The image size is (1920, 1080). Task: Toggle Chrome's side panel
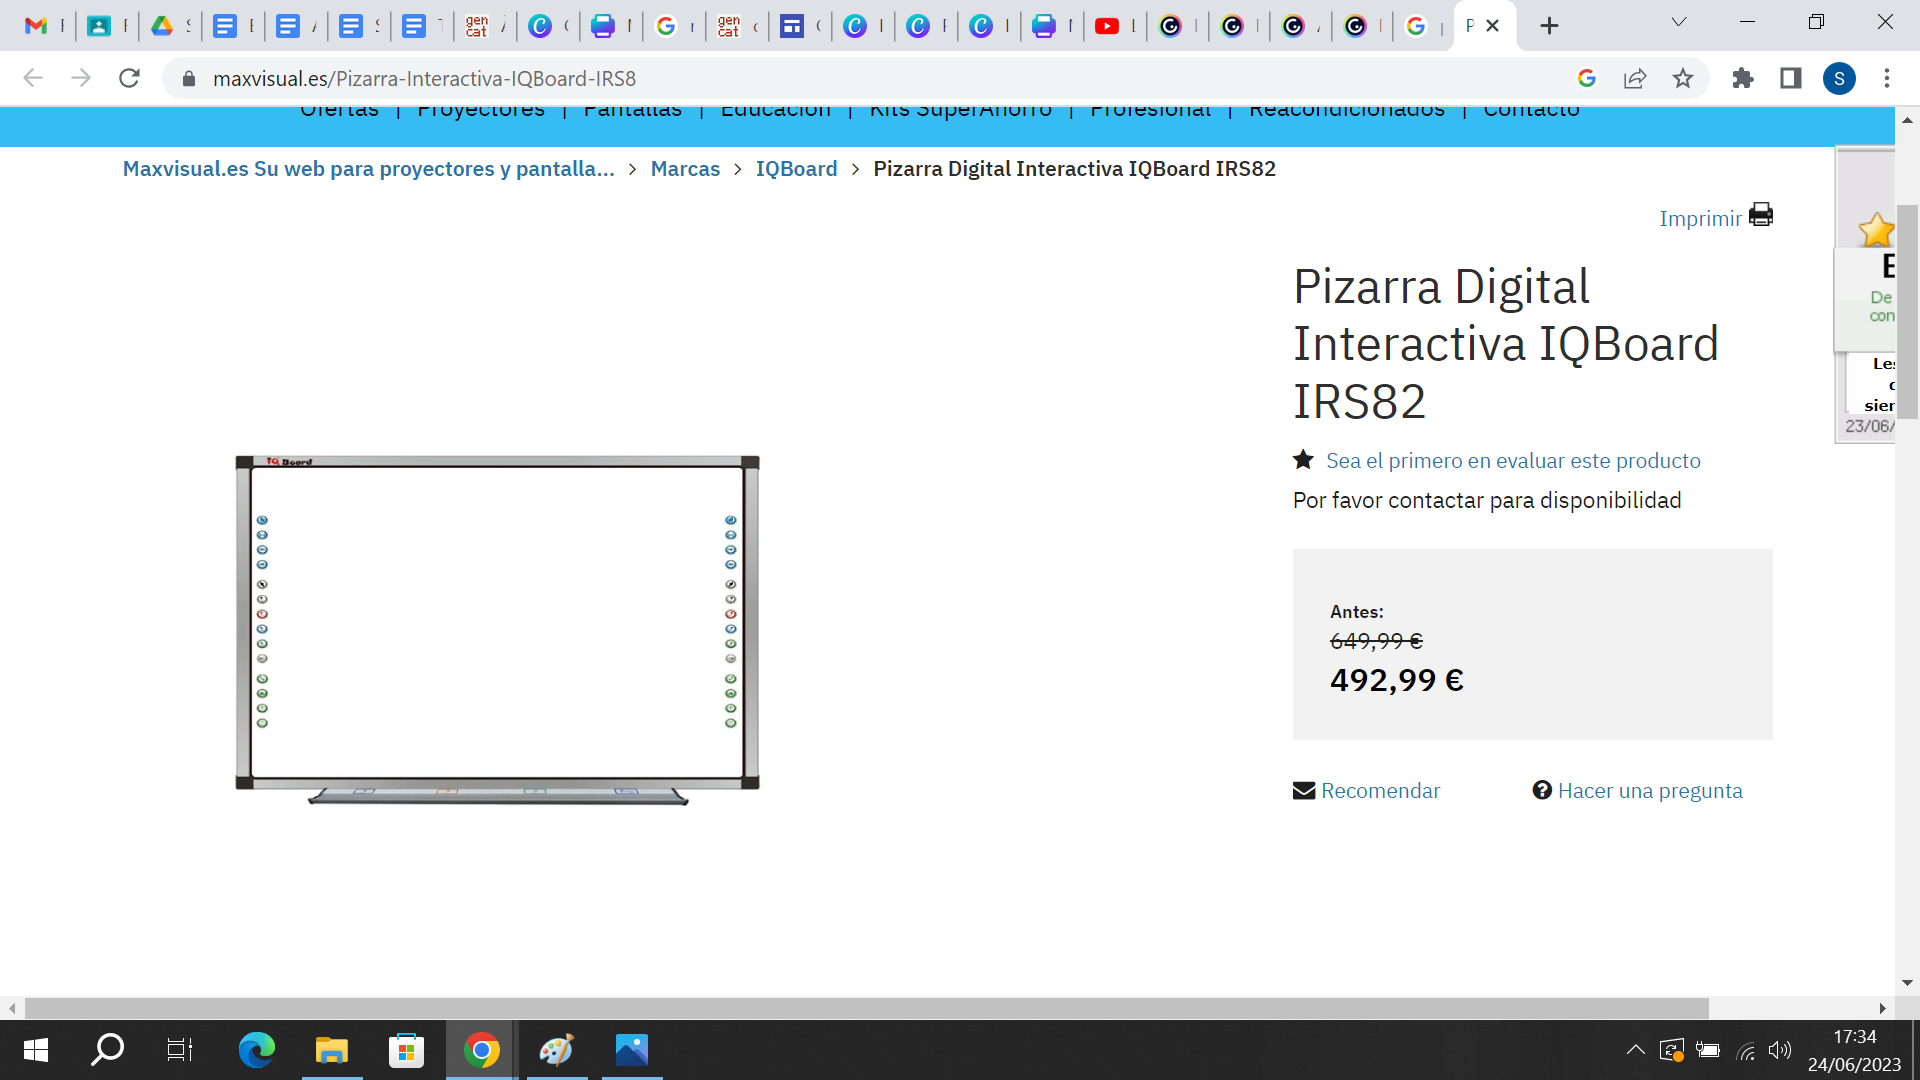pyautogui.click(x=1791, y=77)
